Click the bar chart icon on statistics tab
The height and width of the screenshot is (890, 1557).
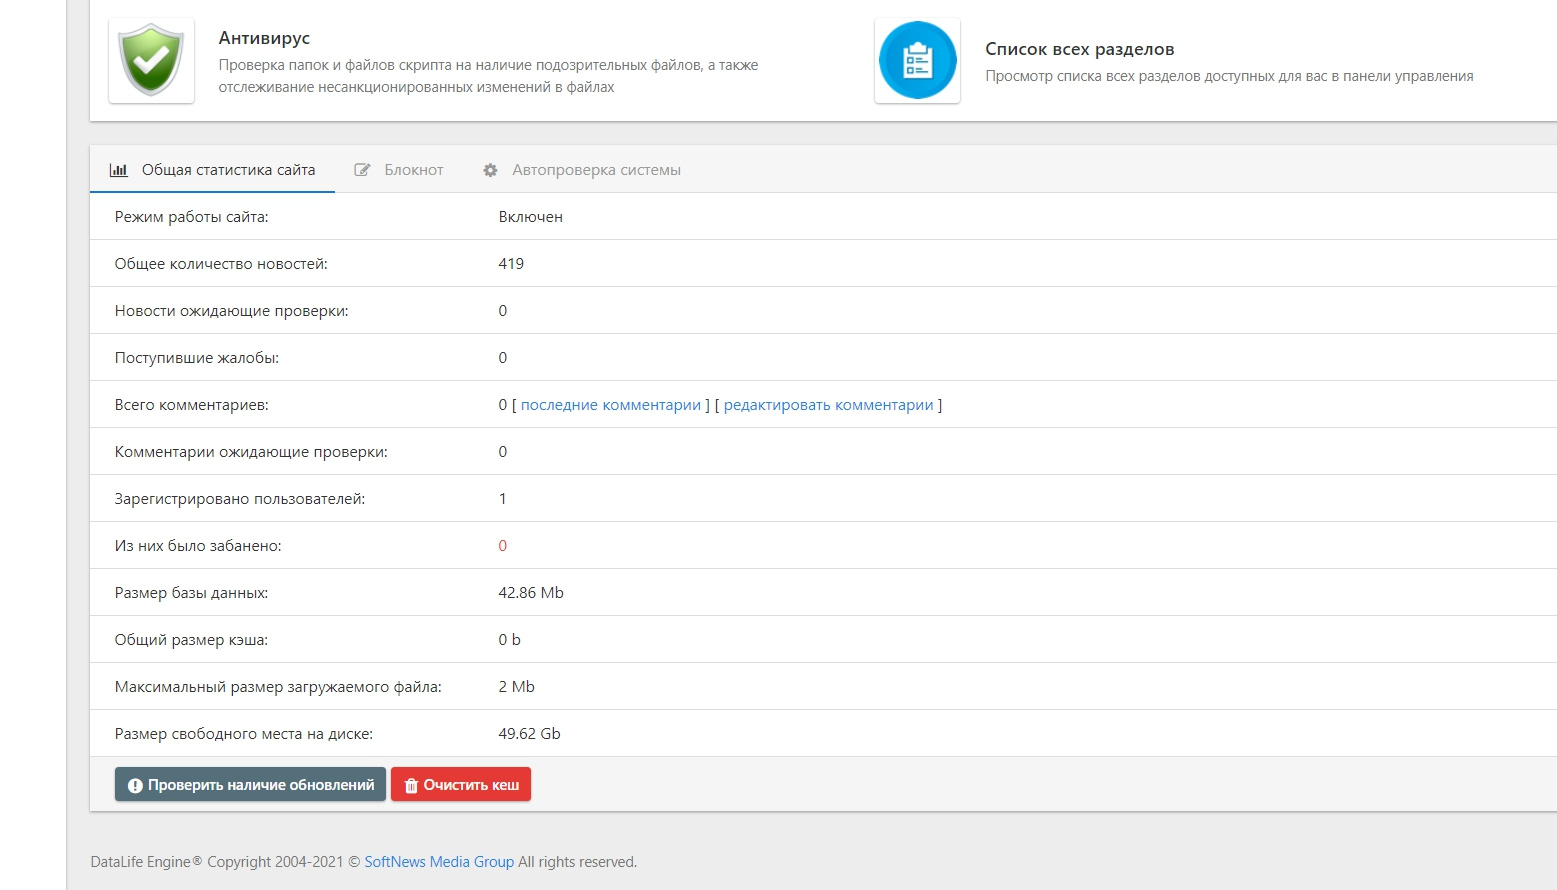pyautogui.click(x=118, y=170)
